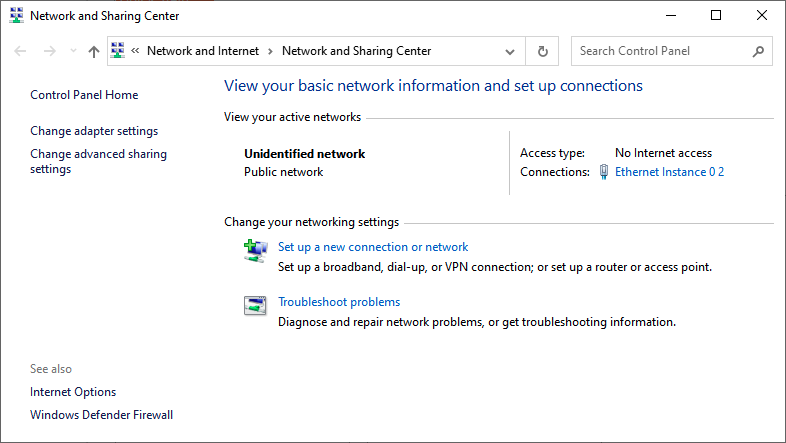Maximize the Network and Sharing Center window
Image resolution: width=786 pixels, height=443 pixels.
tap(716, 16)
